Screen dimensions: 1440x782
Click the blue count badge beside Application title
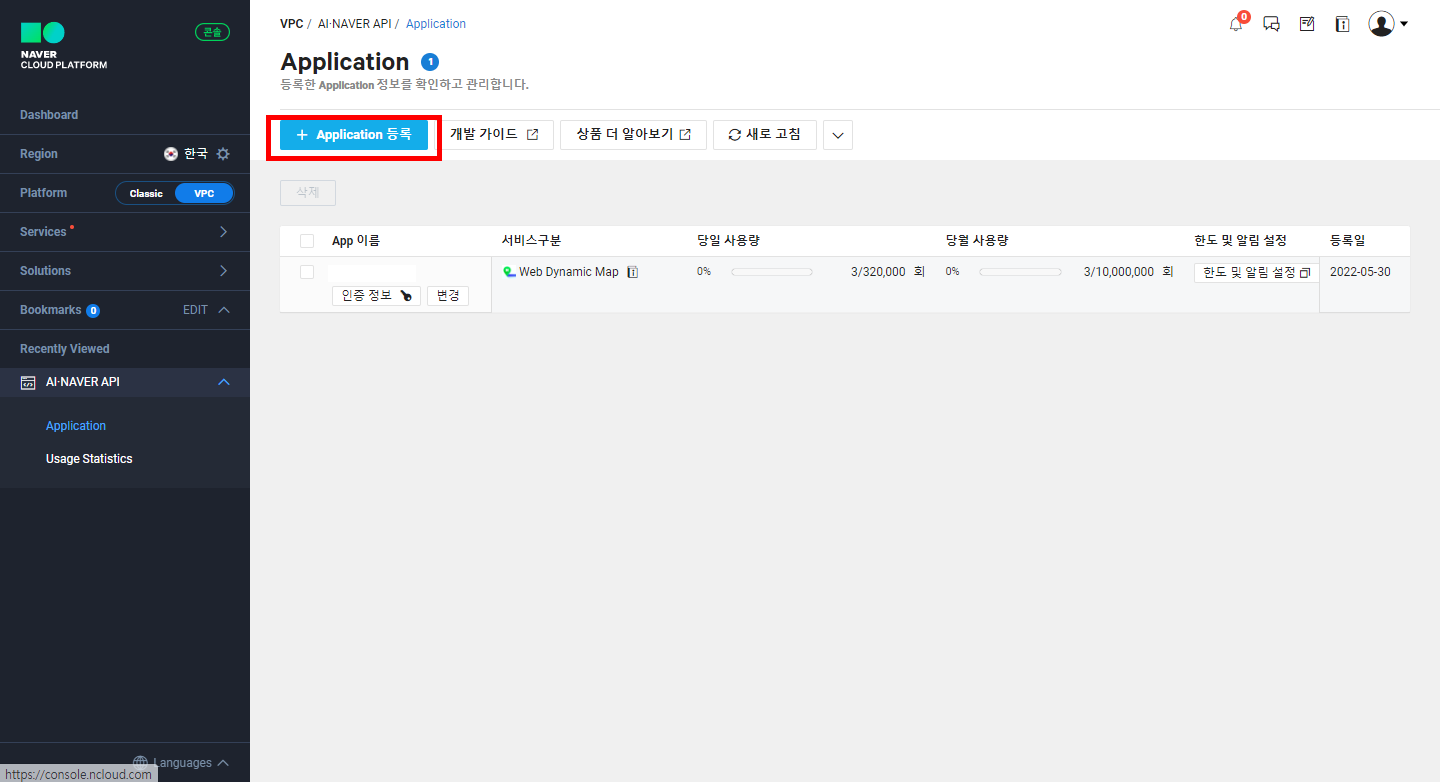pyautogui.click(x=430, y=62)
